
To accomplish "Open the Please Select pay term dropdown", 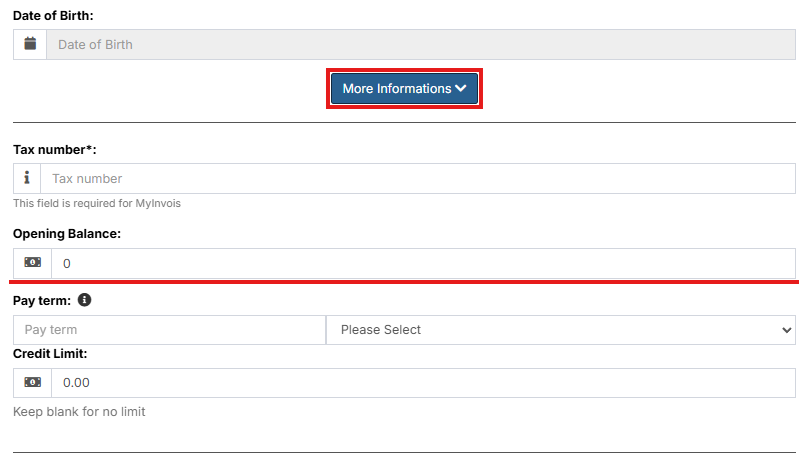I will click(x=560, y=330).
